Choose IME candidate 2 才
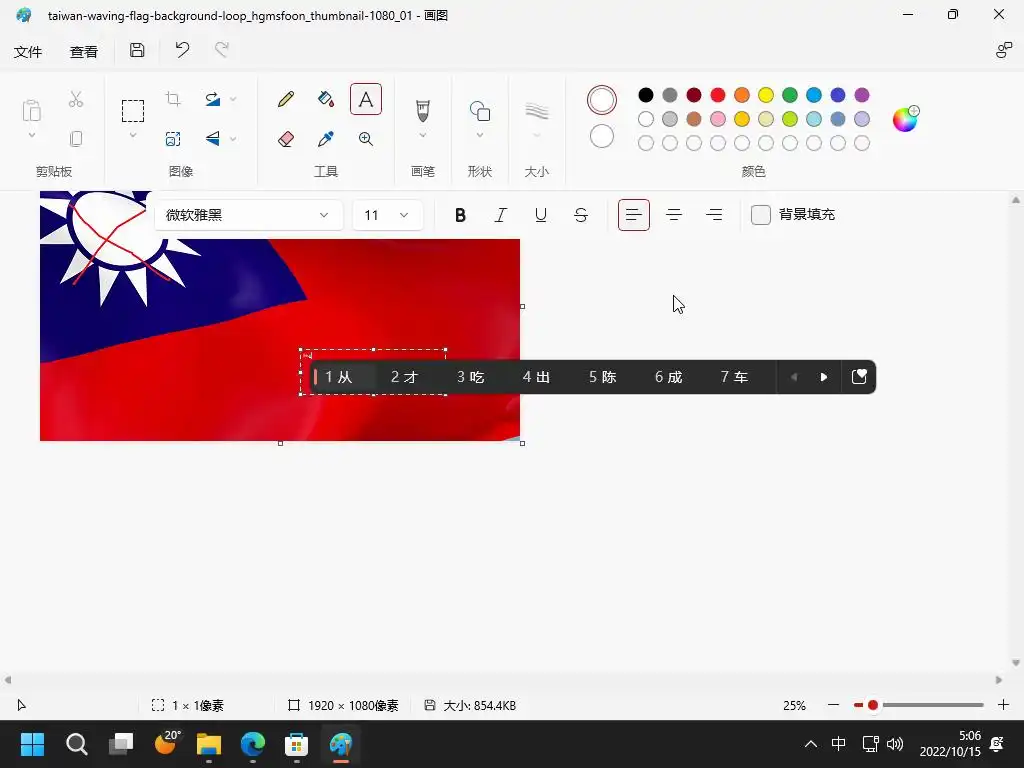 click(x=404, y=377)
